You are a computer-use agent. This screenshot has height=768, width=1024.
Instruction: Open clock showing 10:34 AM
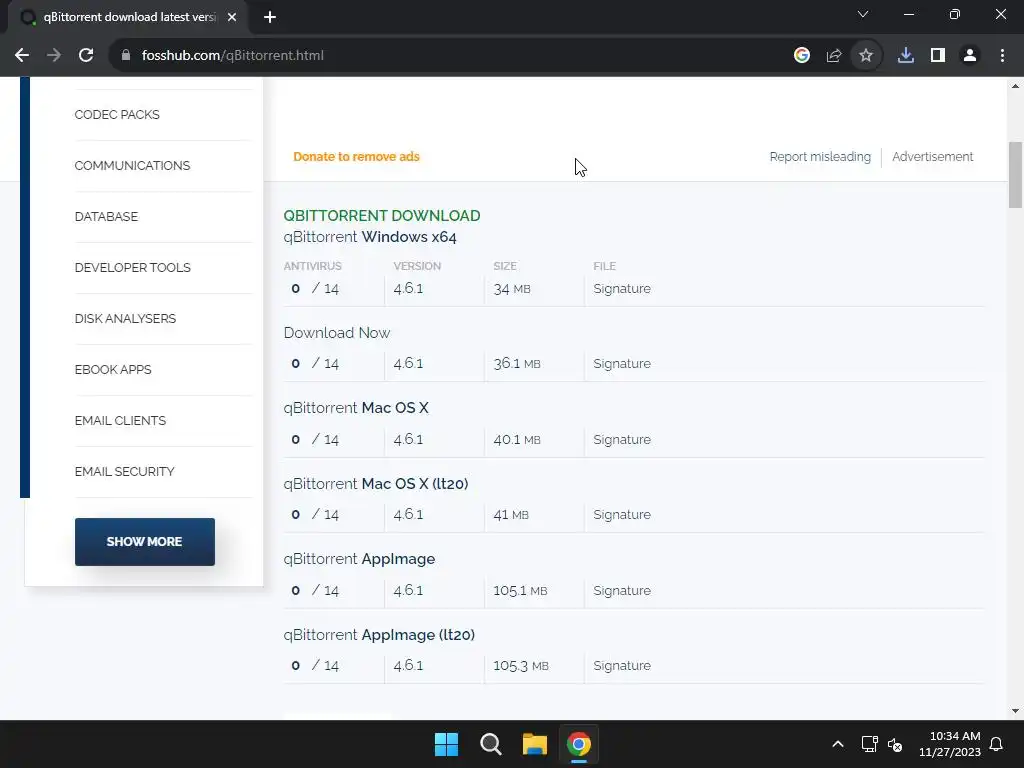click(x=950, y=744)
